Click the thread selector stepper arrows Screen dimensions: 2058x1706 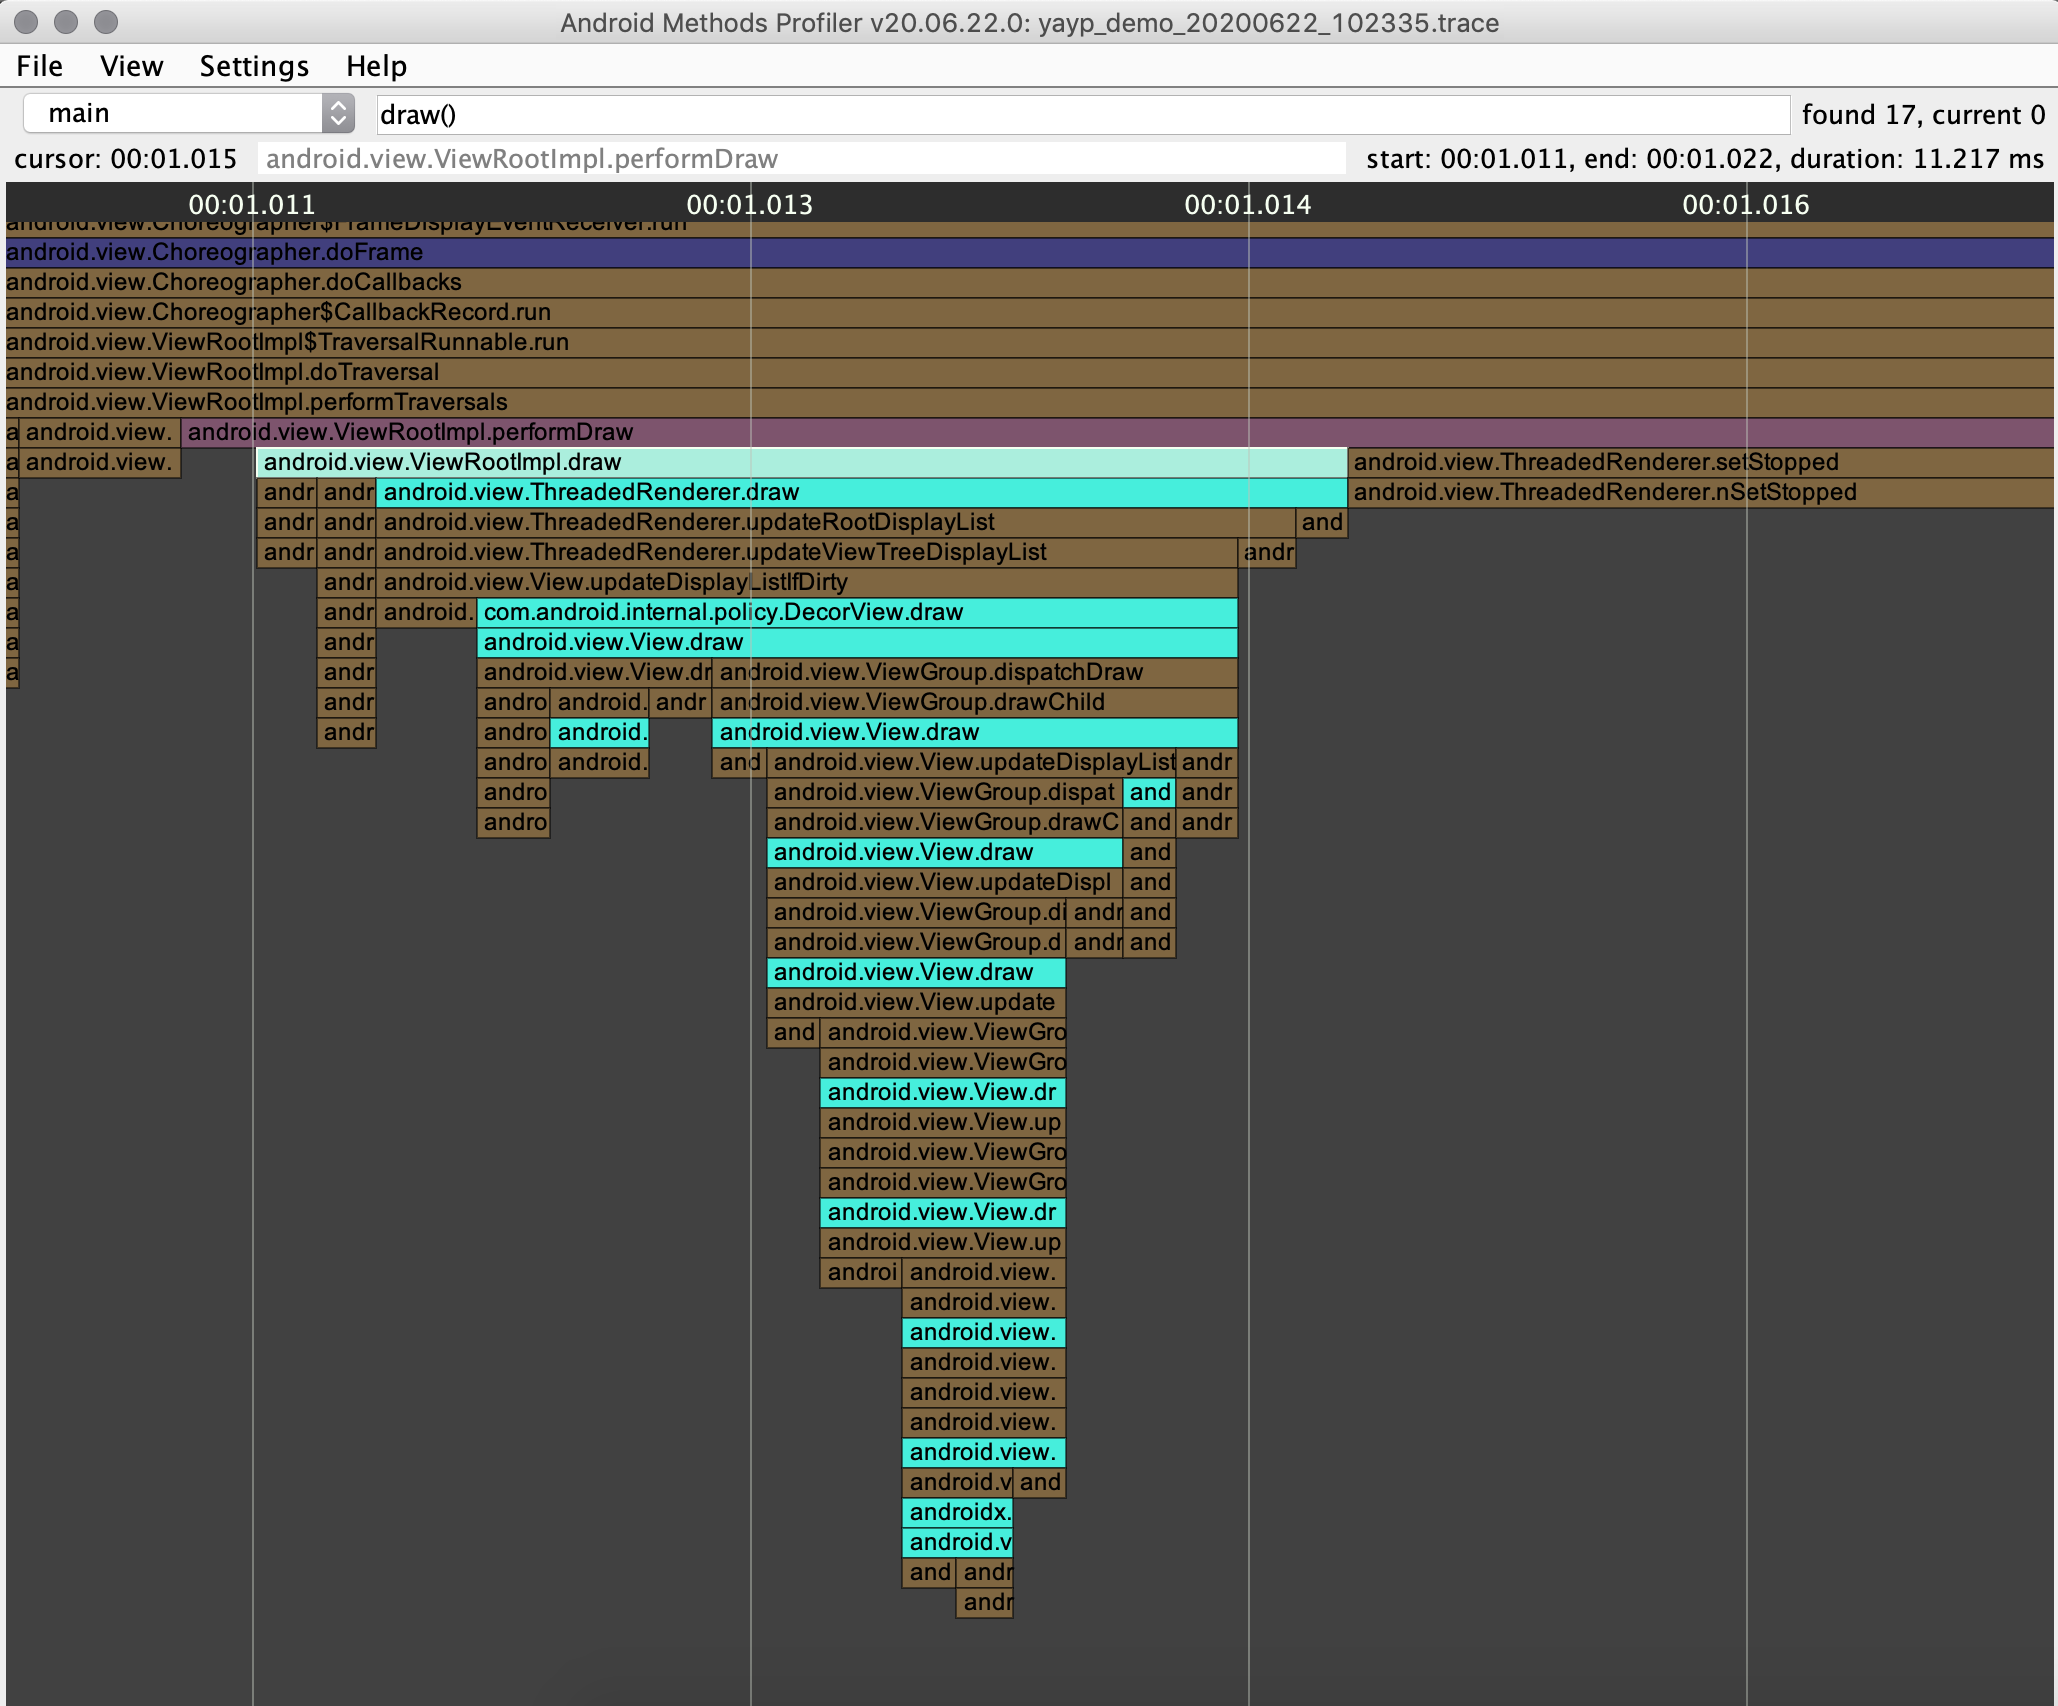point(339,113)
